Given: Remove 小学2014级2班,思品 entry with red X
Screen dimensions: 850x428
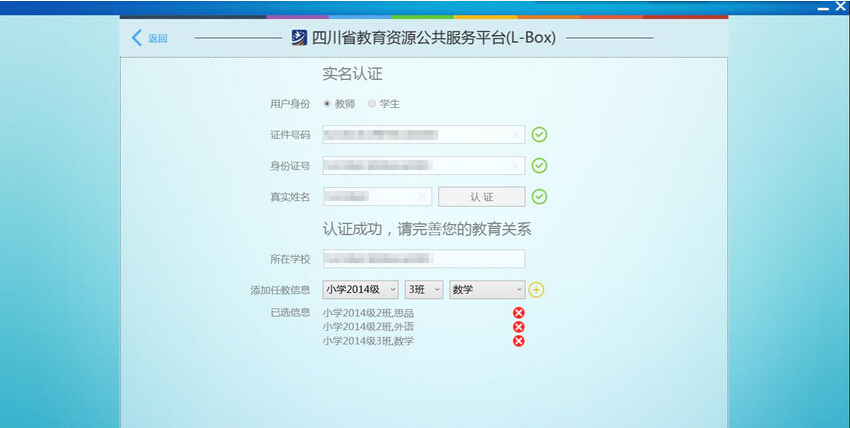Looking at the screenshot, I should [519, 313].
